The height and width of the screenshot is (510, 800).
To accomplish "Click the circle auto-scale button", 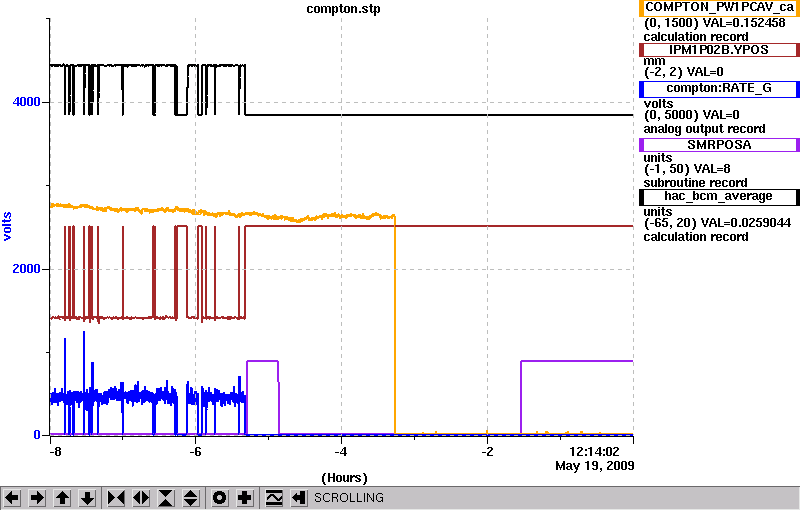I will (x=219, y=497).
